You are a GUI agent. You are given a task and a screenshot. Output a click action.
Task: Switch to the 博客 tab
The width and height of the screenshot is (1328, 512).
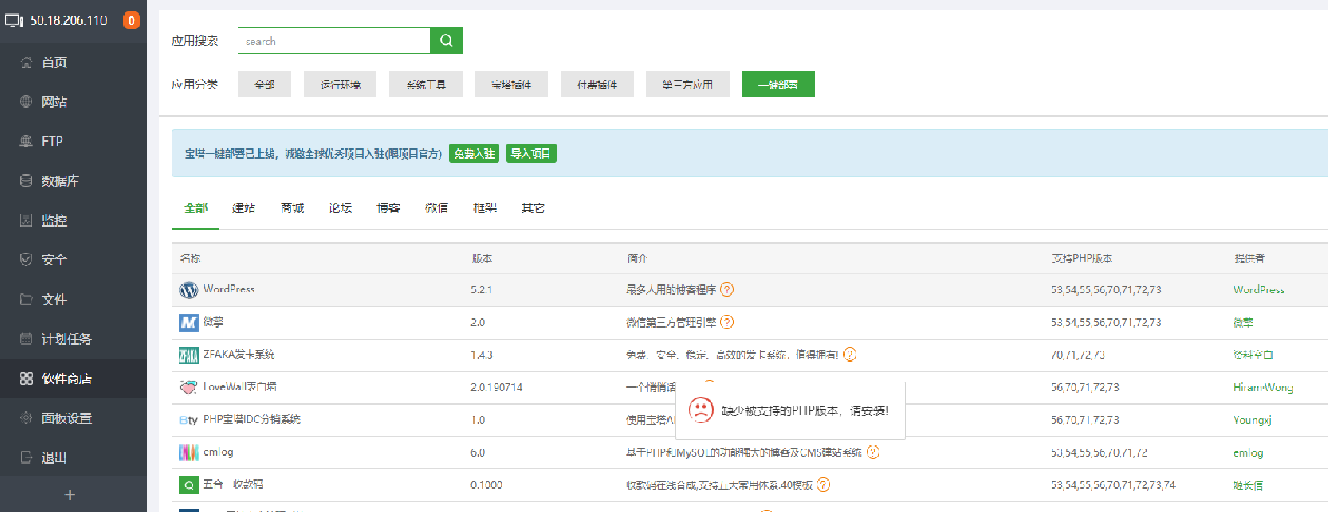[388, 208]
